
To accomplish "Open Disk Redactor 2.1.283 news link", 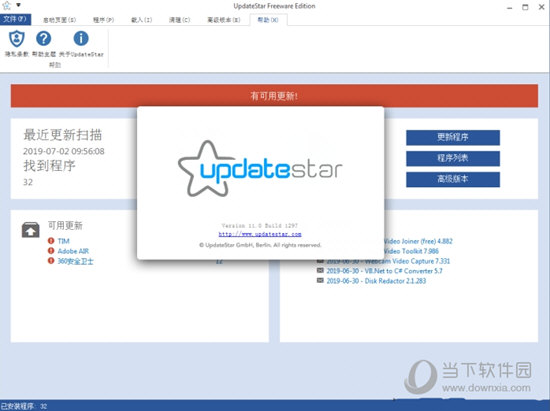I will click(x=376, y=281).
